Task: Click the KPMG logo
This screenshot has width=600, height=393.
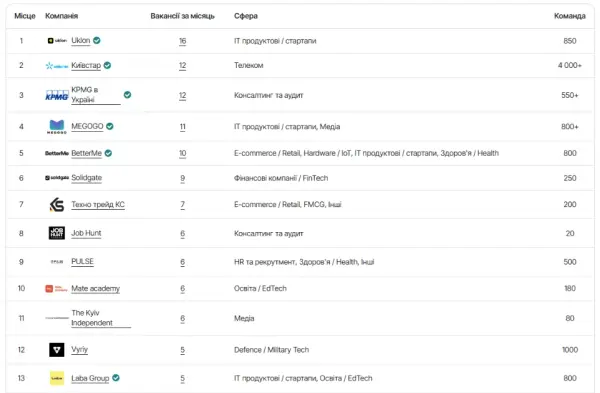Action: tap(57, 95)
